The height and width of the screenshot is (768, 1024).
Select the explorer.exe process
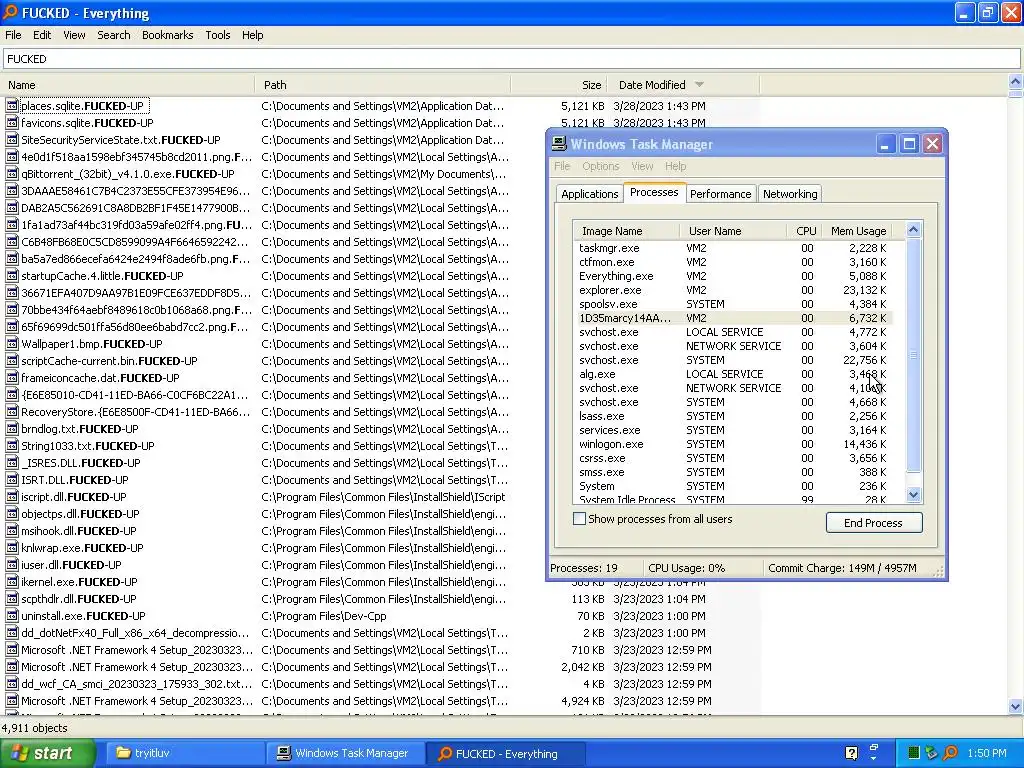click(733, 290)
